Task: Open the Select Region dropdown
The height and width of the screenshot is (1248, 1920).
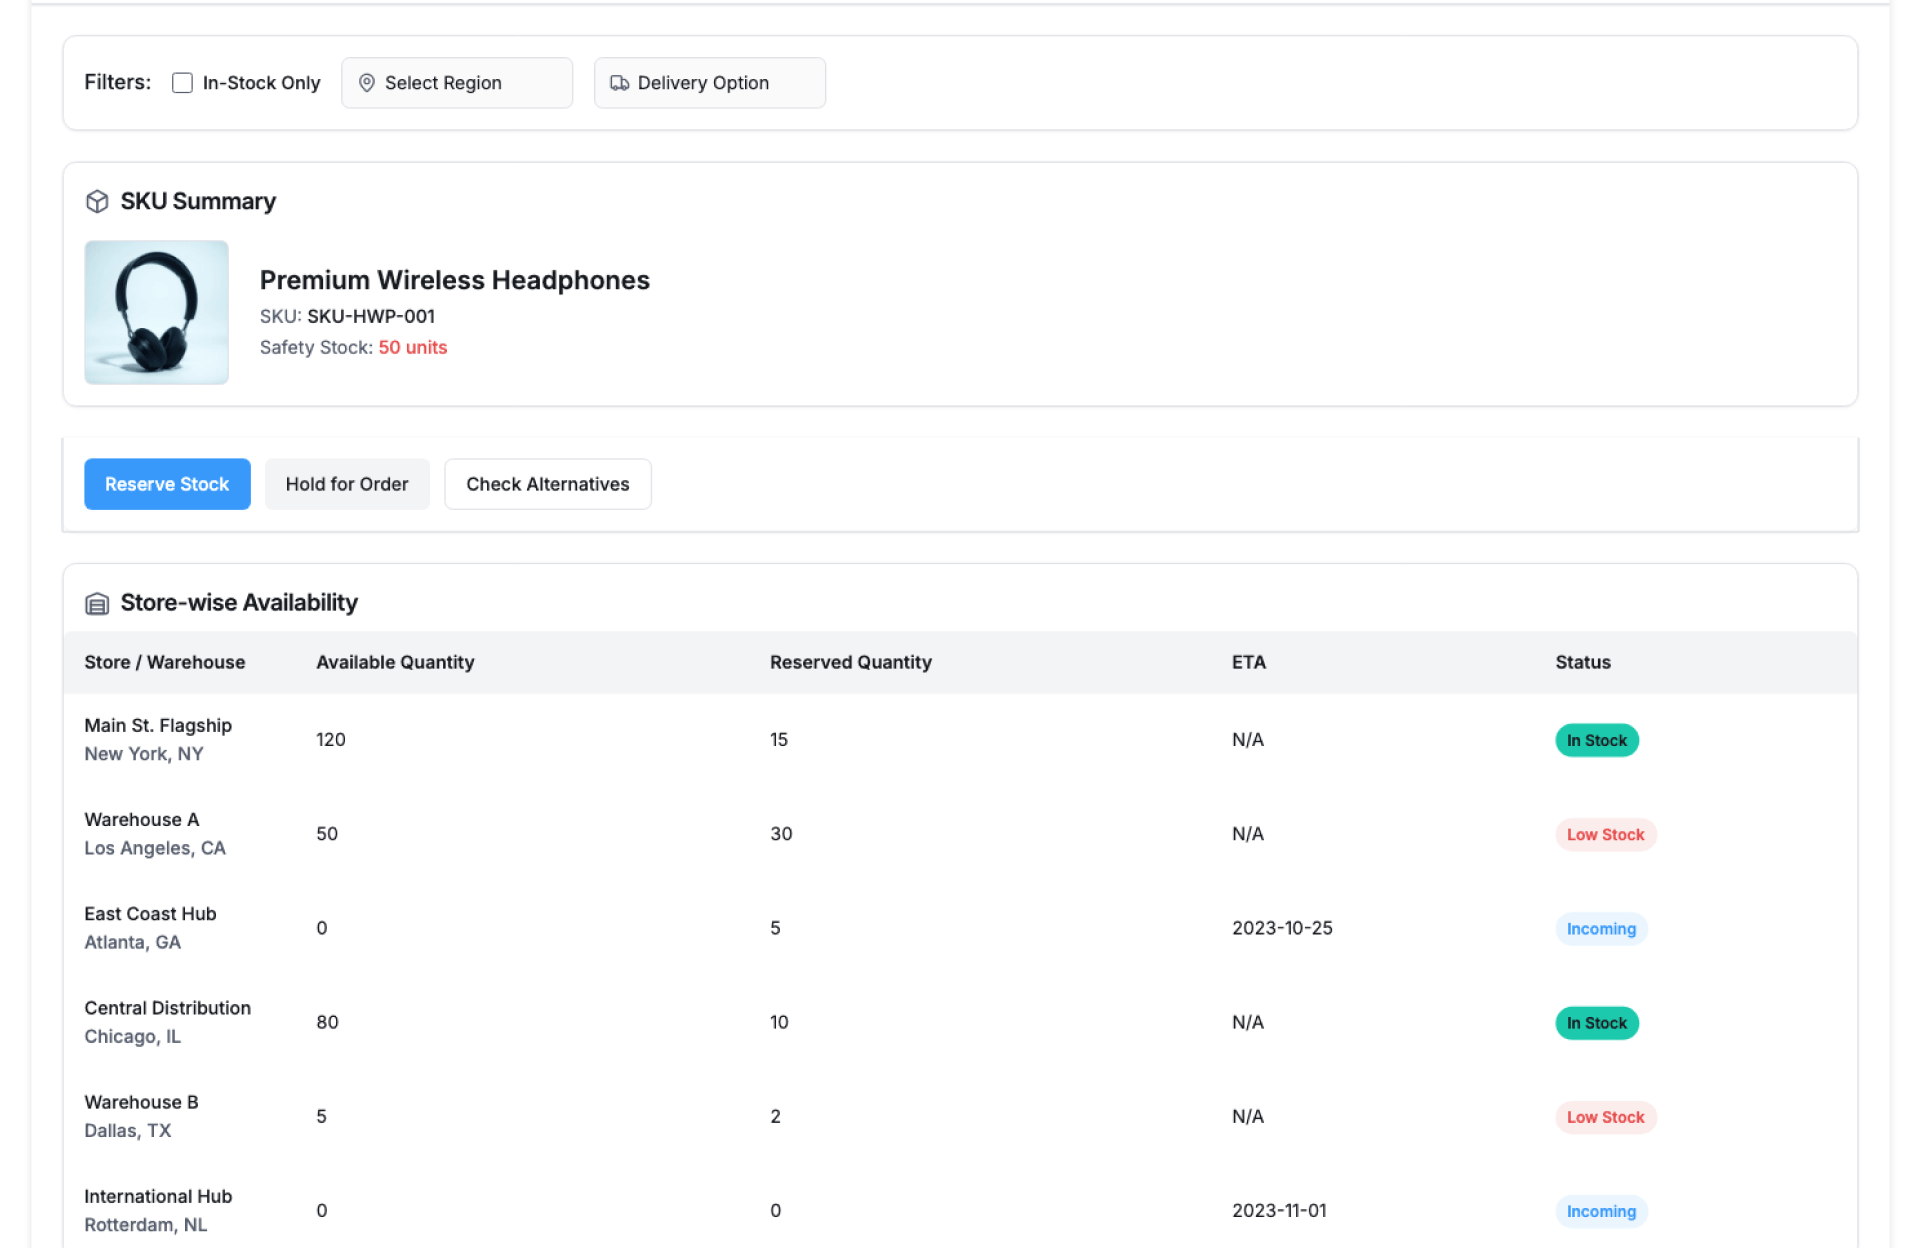Action: point(457,83)
